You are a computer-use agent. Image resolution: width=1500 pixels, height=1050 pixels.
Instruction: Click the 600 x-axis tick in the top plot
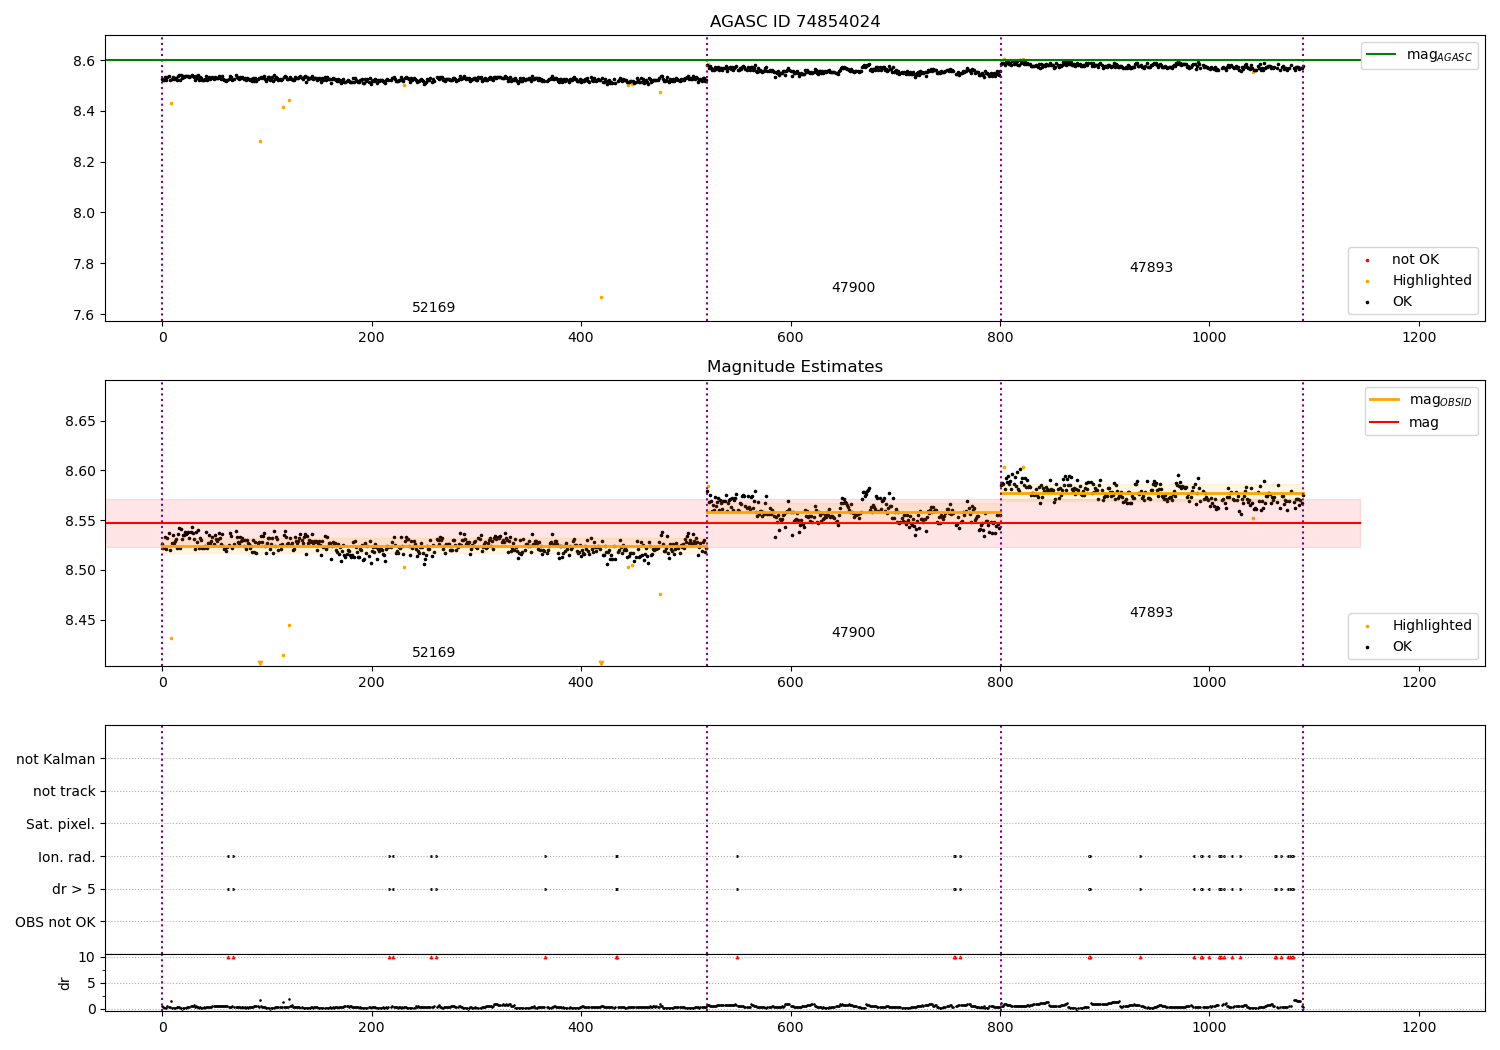[790, 338]
